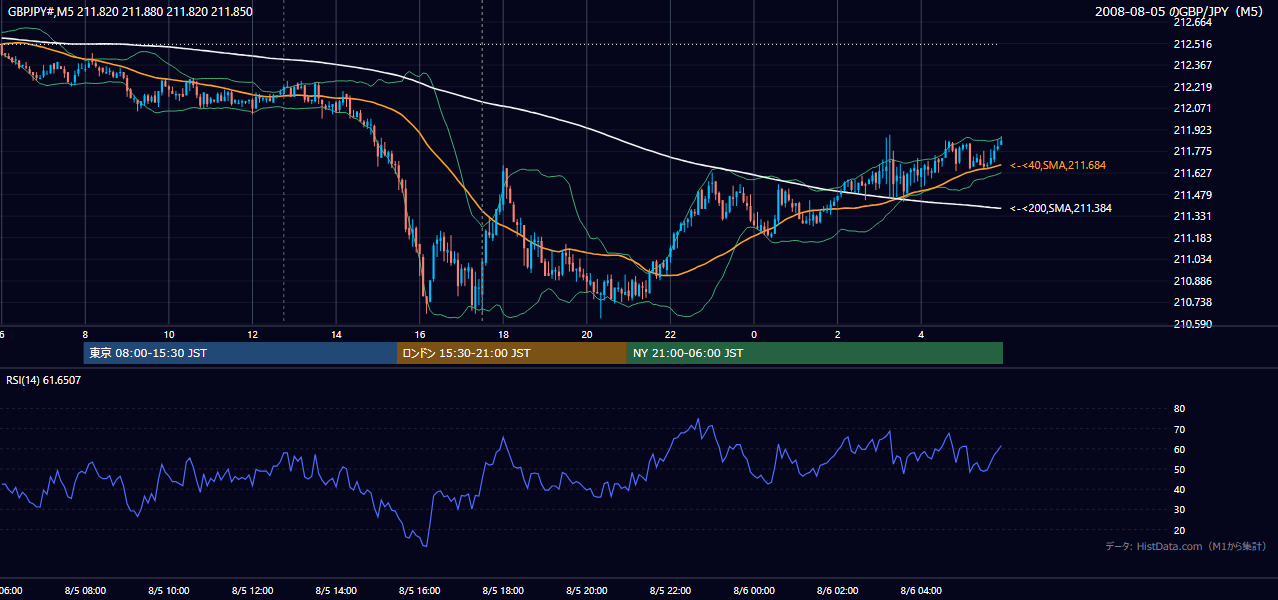The image size is (1278, 600).
Task: Click the 8/6 02:00 bottom time label
Action: click(838, 590)
